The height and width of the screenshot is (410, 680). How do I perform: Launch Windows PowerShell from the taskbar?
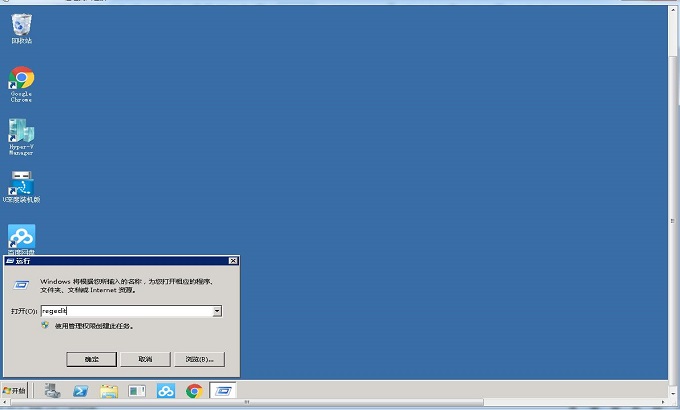pos(81,390)
